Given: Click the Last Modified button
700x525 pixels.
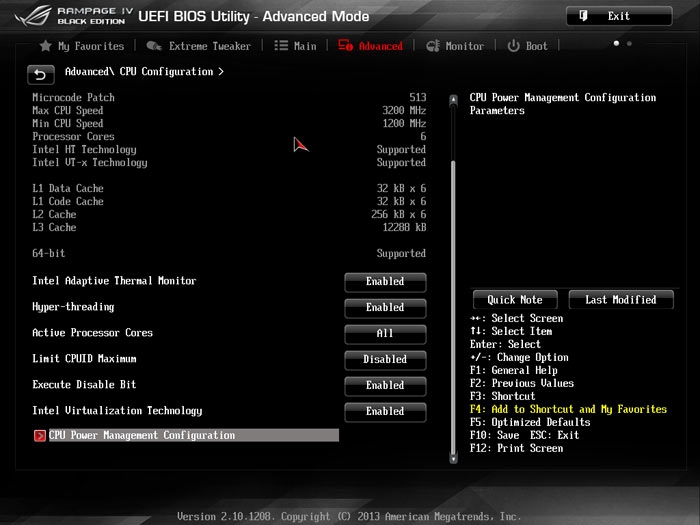Looking at the screenshot, I should pos(621,300).
